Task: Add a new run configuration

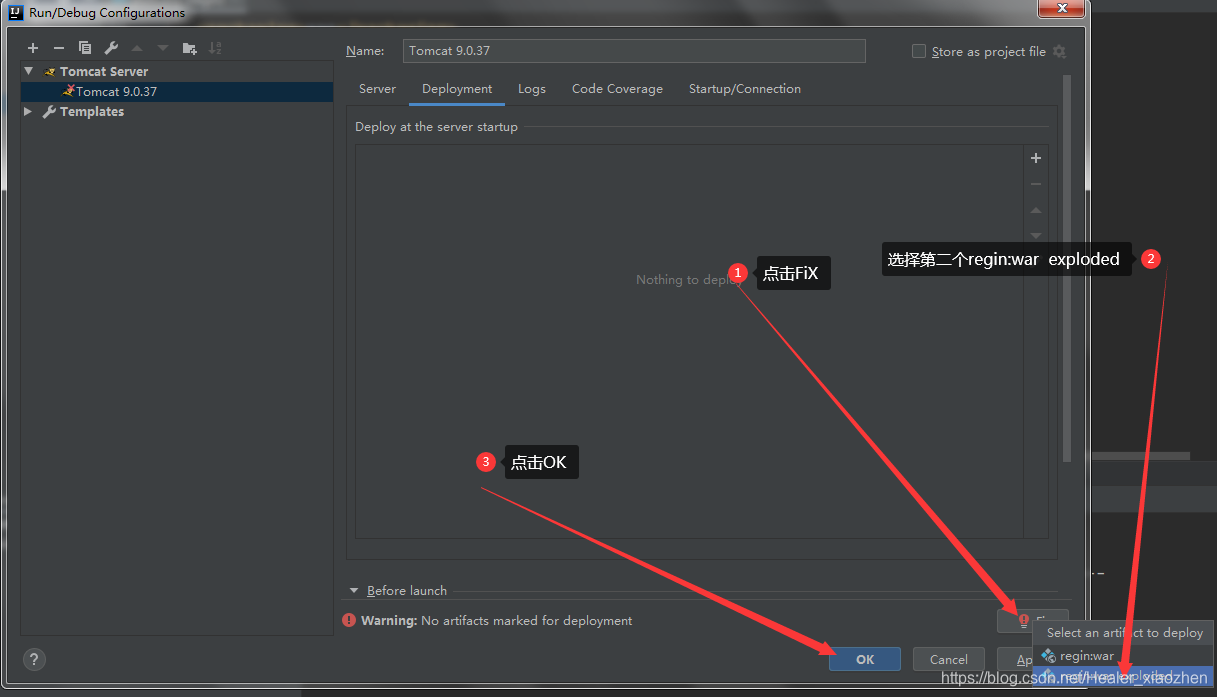Action: [33, 48]
